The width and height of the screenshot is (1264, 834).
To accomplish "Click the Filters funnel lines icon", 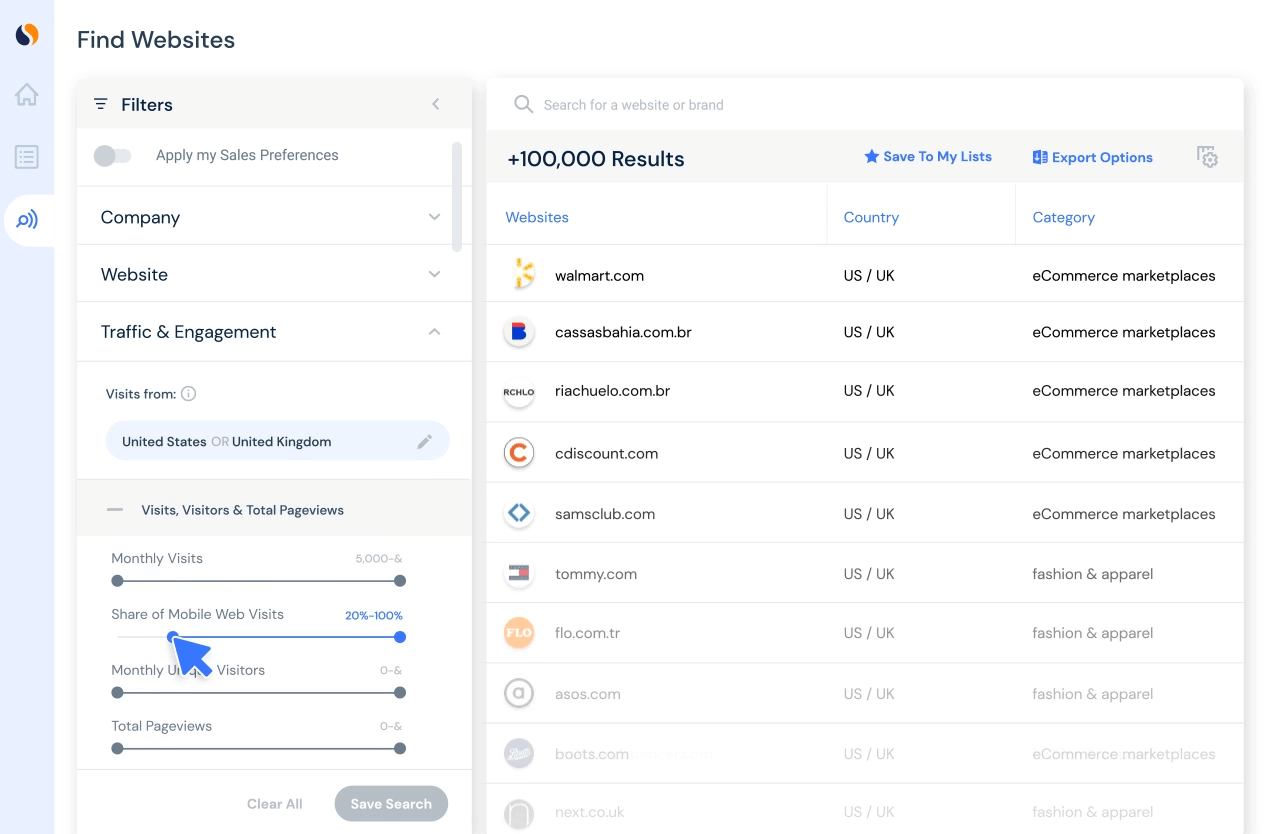I will tap(101, 104).
